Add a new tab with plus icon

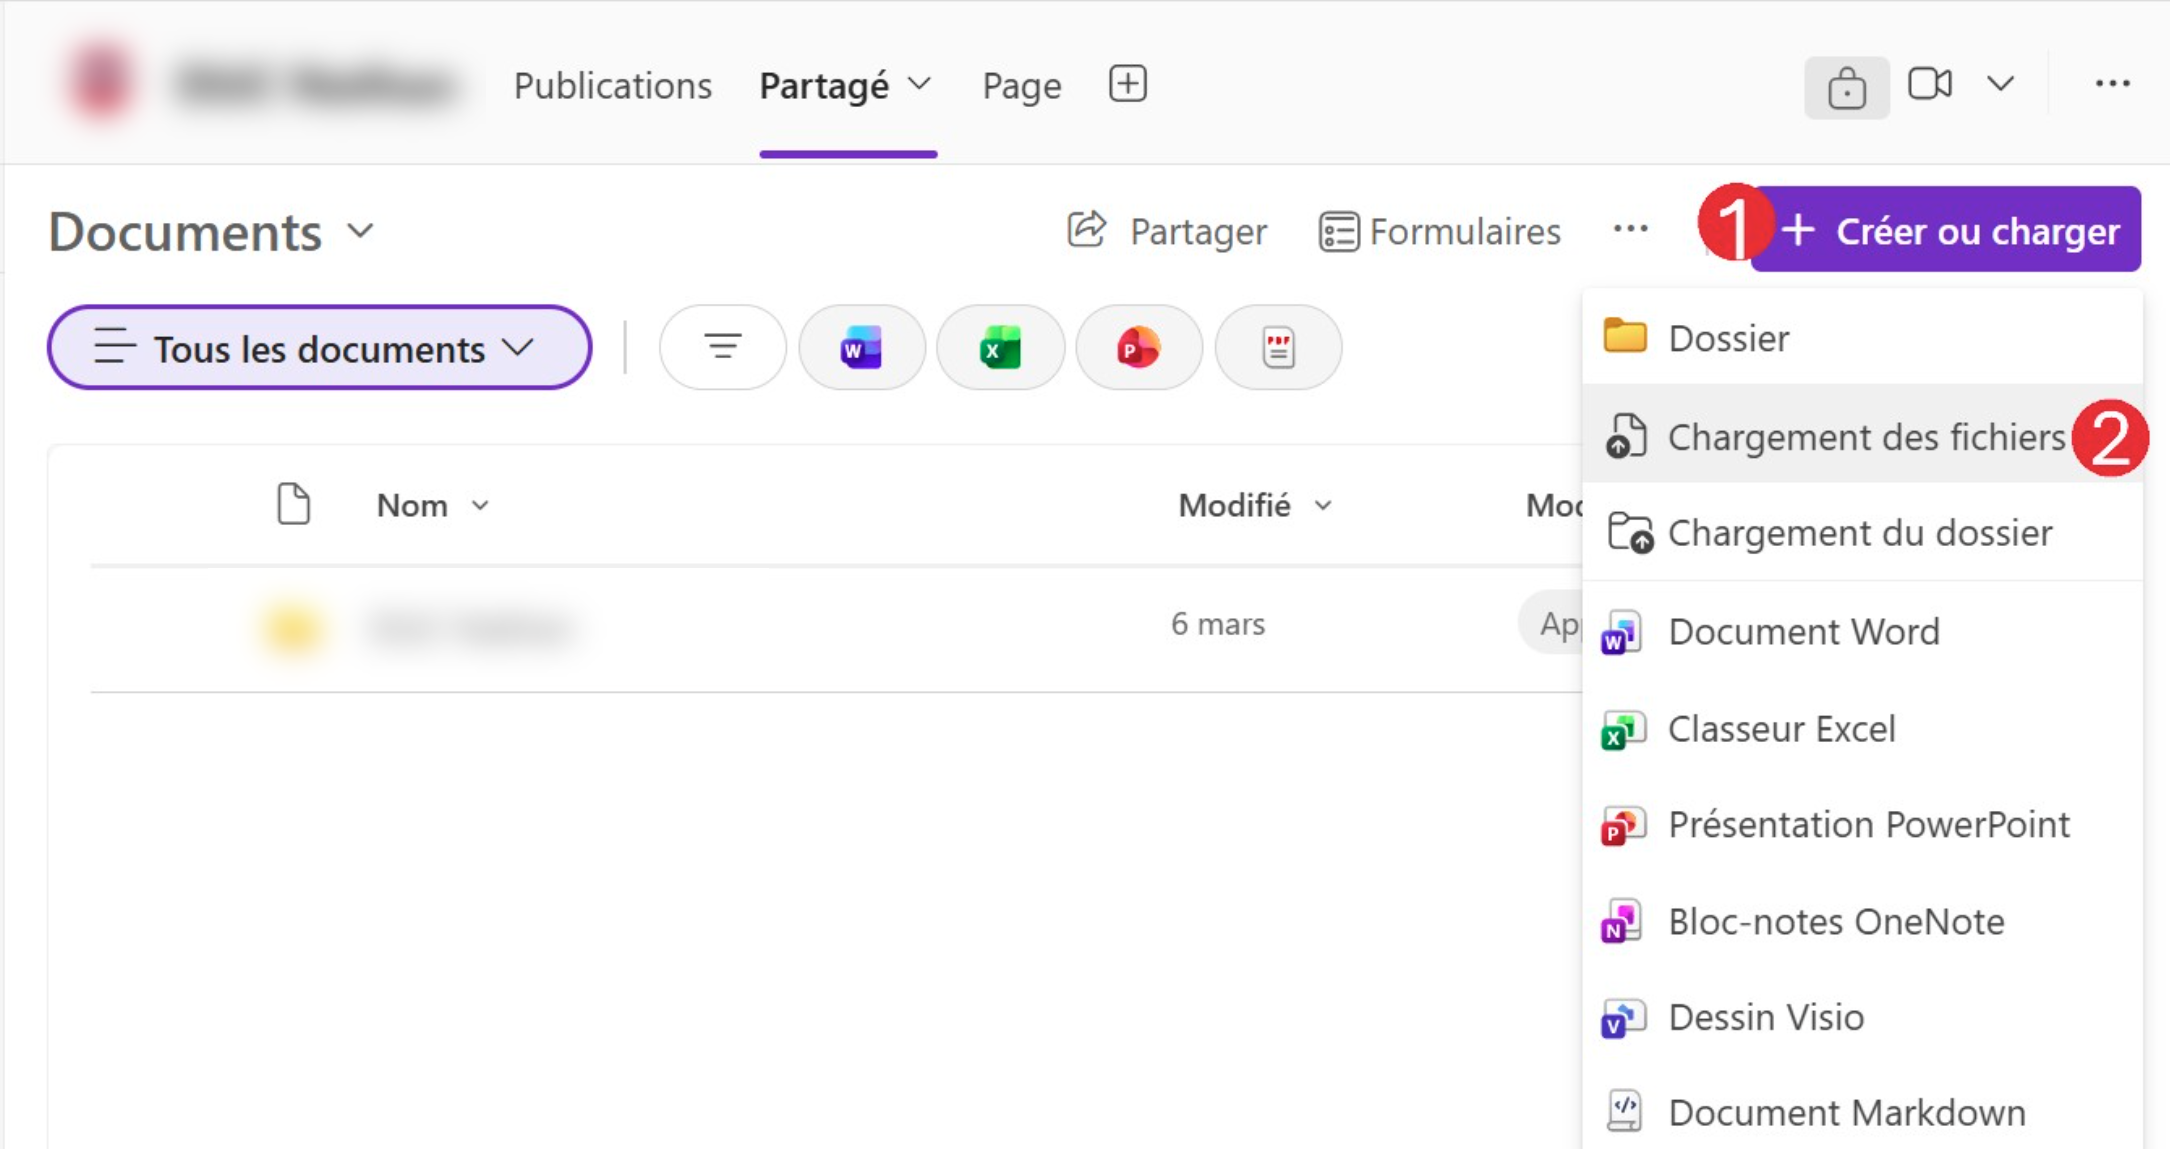tap(1128, 84)
